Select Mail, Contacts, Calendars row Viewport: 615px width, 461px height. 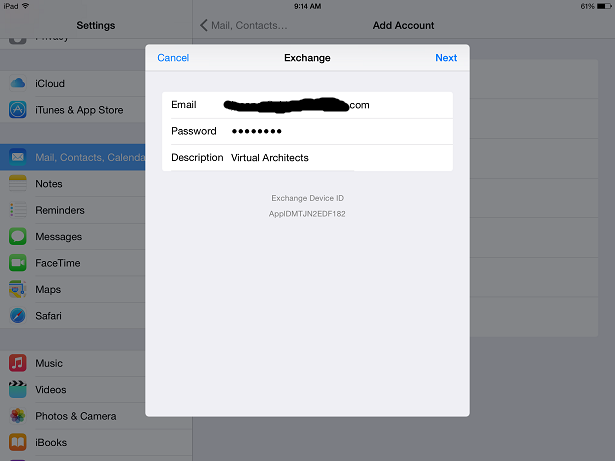73,157
